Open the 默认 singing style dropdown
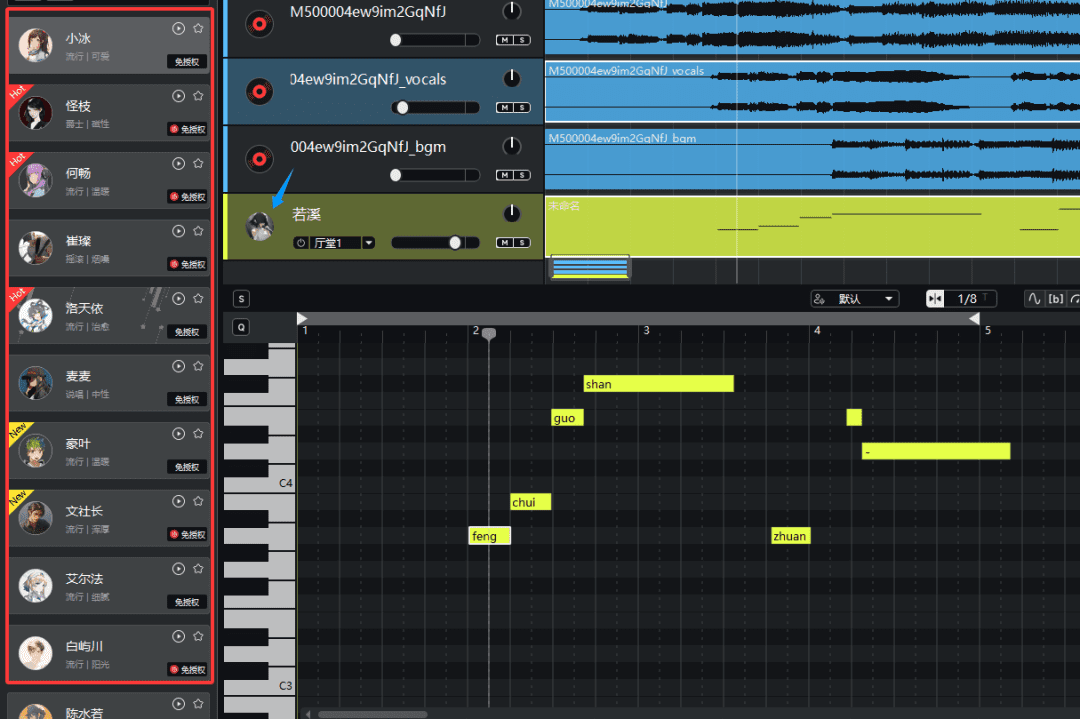The image size is (1080, 719). (855, 298)
